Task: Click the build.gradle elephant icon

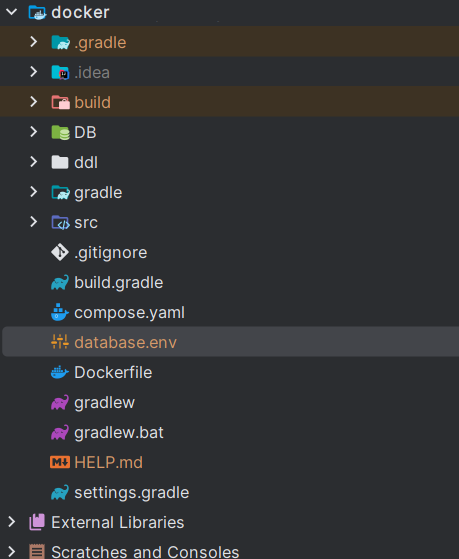Action: point(60,282)
